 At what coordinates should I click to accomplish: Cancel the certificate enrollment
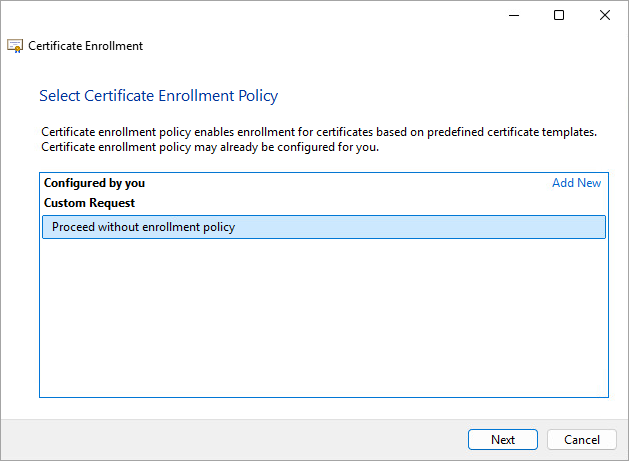click(582, 440)
